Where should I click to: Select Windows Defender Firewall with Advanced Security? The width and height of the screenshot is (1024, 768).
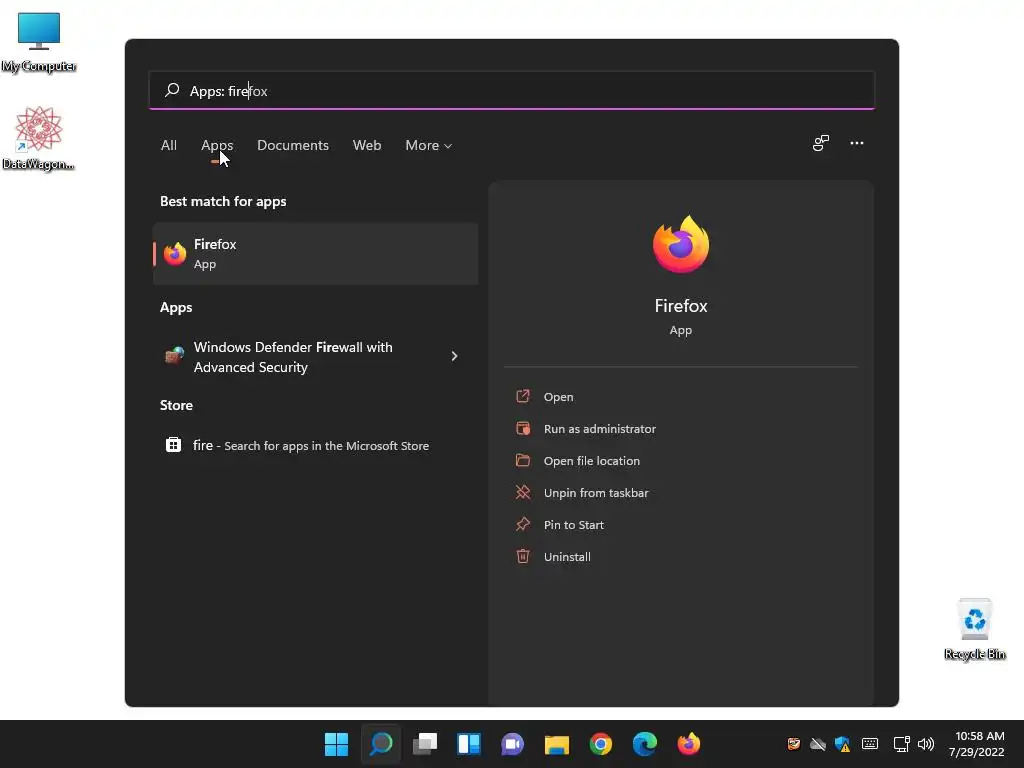click(x=315, y=357)
